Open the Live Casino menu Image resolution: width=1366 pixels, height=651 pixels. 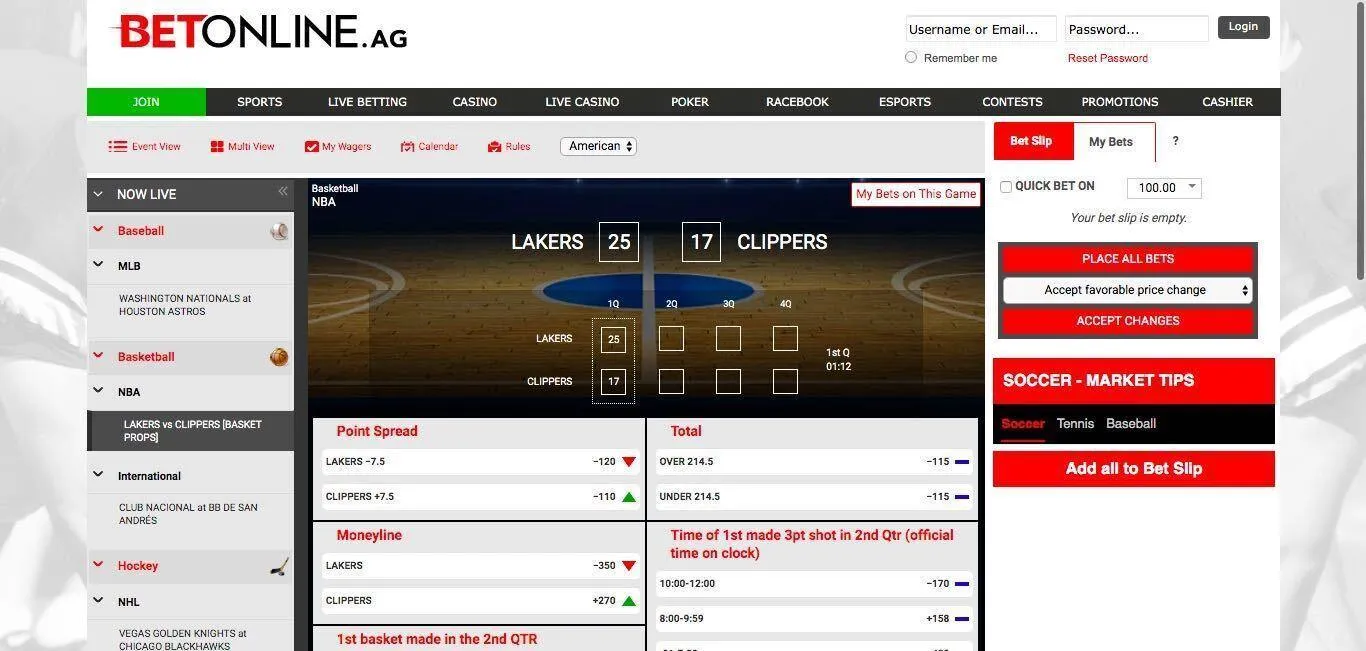pyautogui.click(x=582, y=102)
